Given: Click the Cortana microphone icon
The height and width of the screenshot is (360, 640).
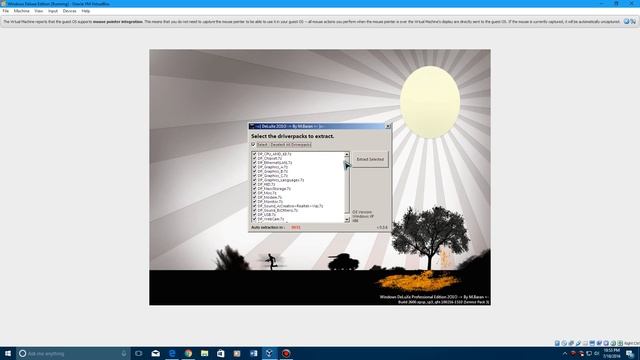Looking at the screenshot, I should [124, 353].
